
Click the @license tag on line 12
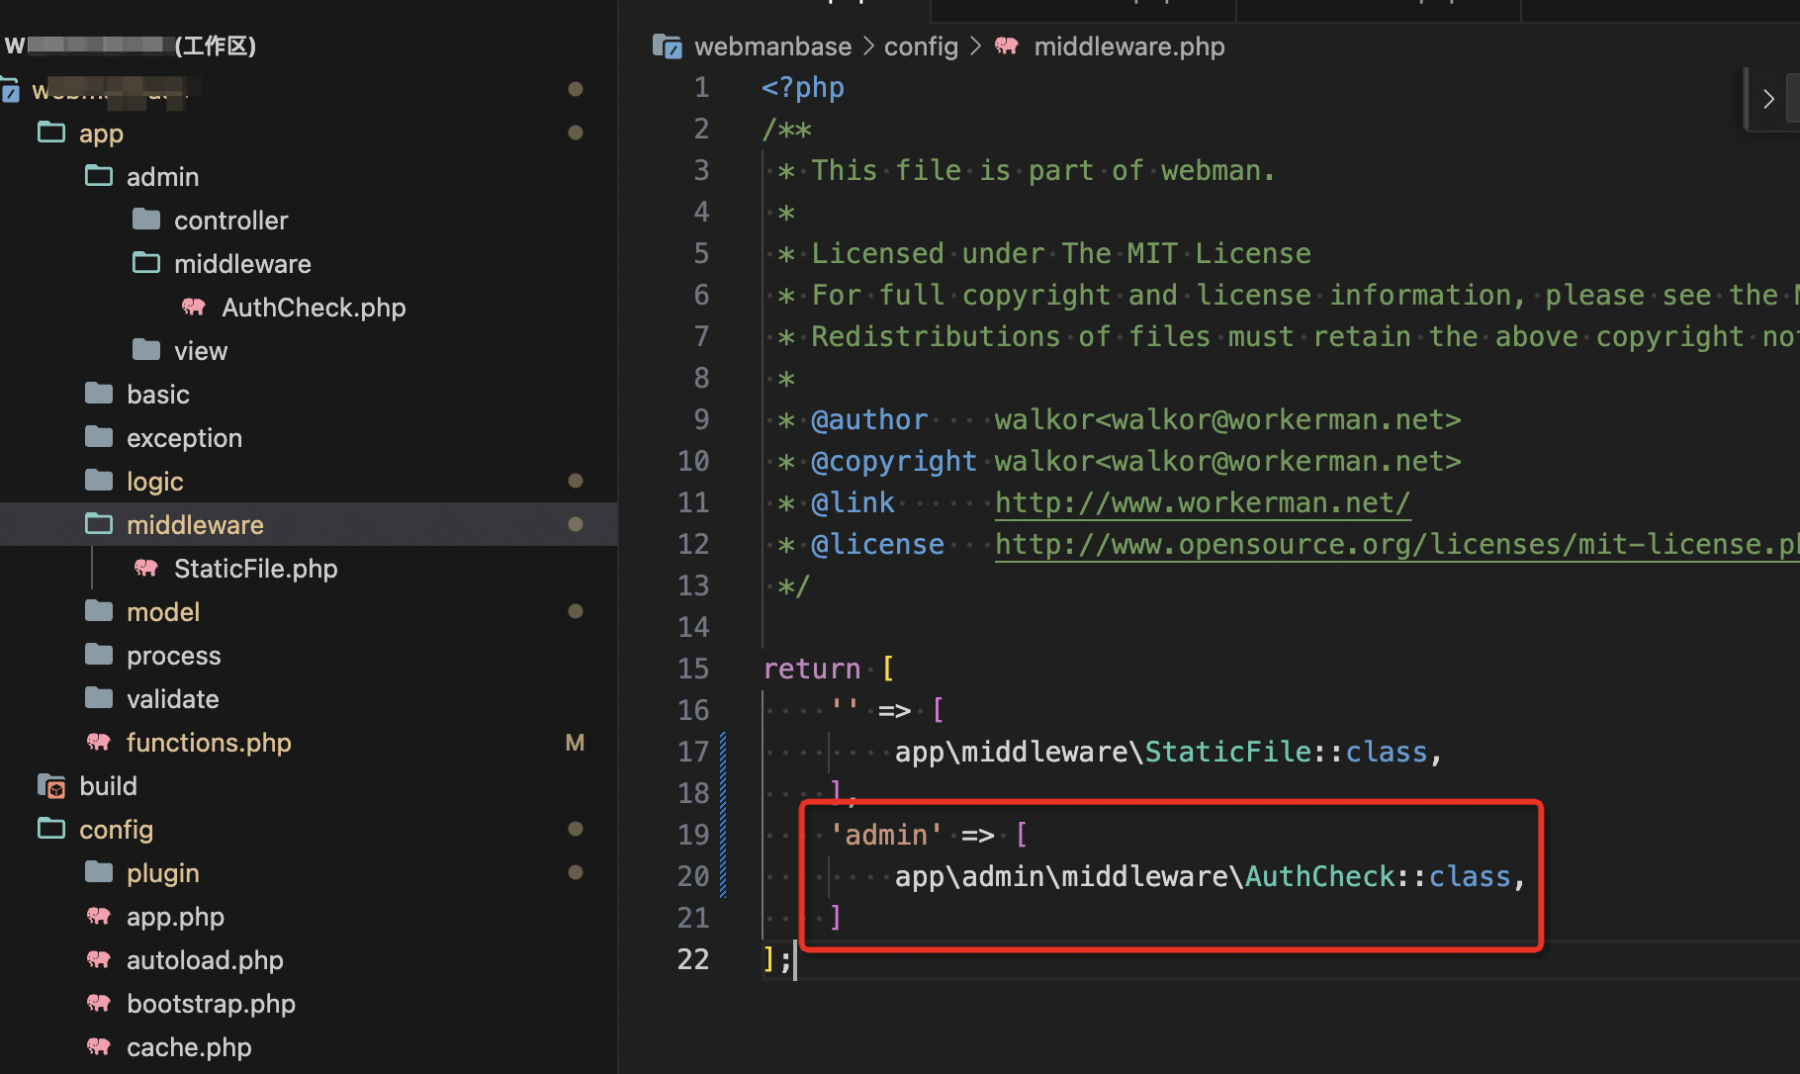pos(878,544)
